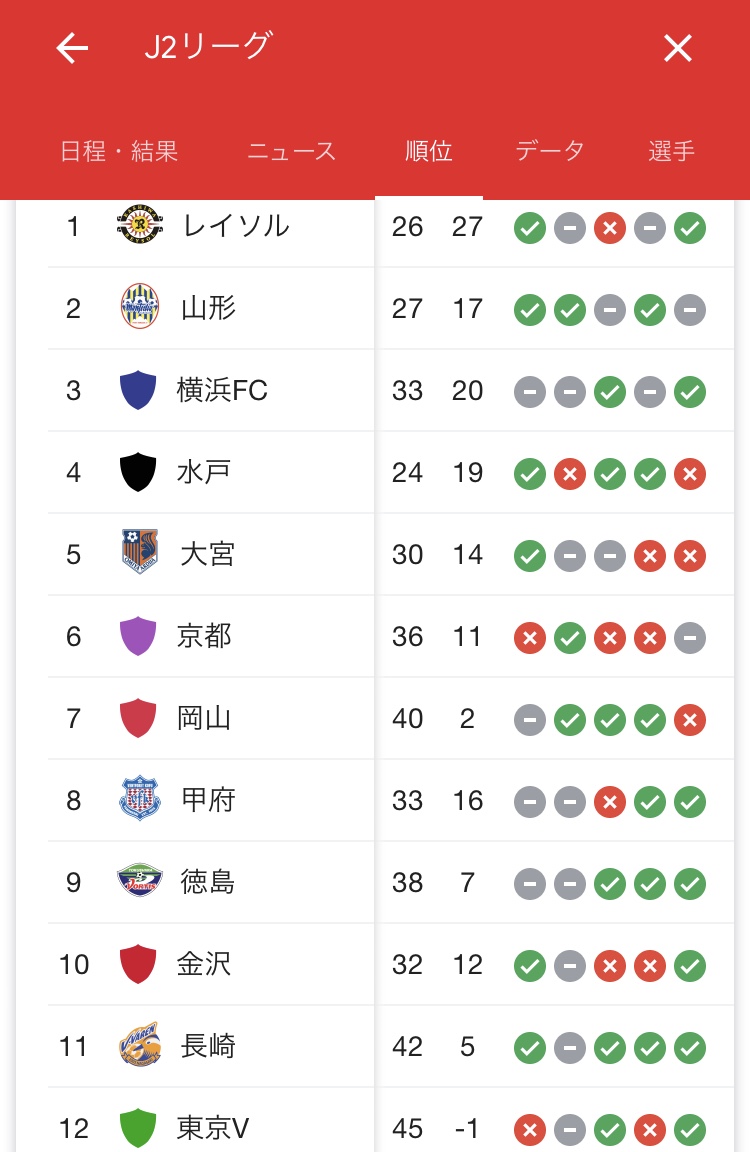Image resolution: width=750 pixels, height=1152 pixels.
Task: Open the 金沢 team name link
Action: [x=204, y=964]
